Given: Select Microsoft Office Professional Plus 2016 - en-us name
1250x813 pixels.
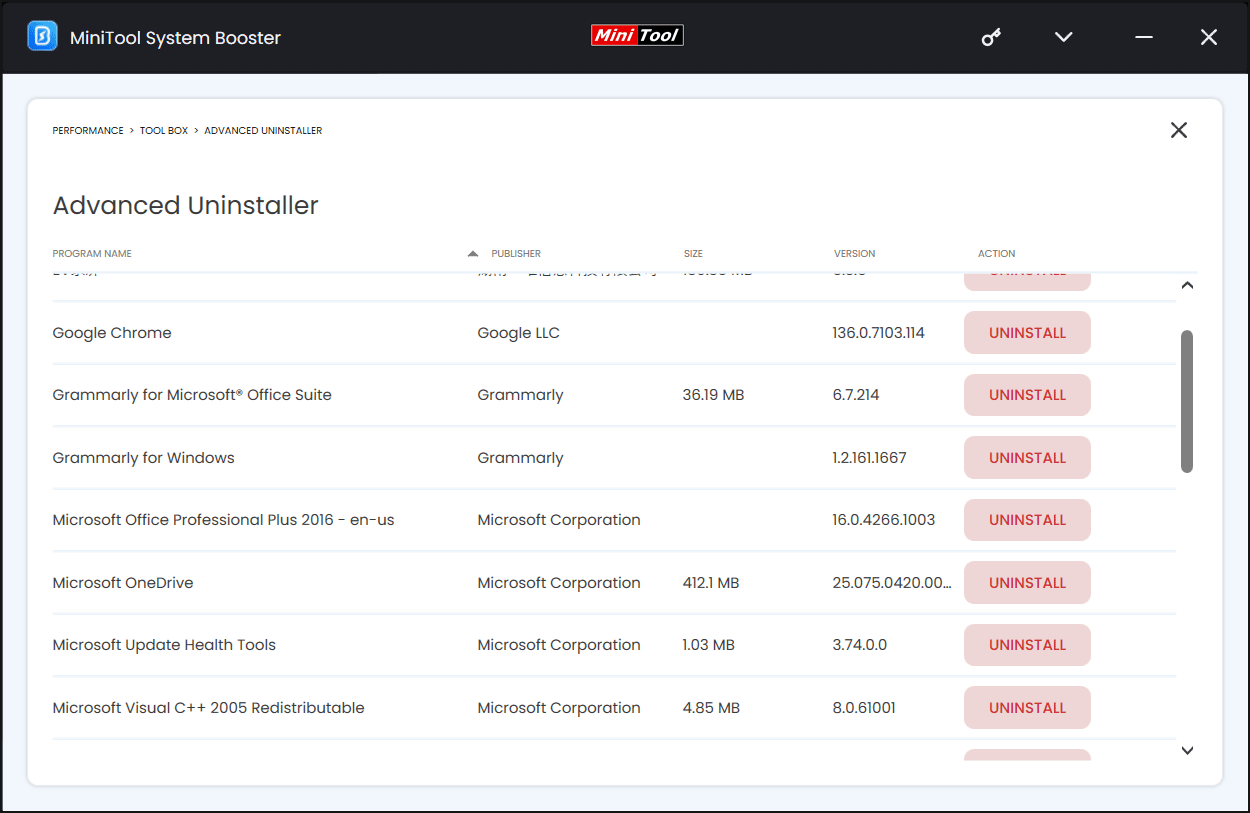Looking at the screenshot, I should tap(223, 520).
